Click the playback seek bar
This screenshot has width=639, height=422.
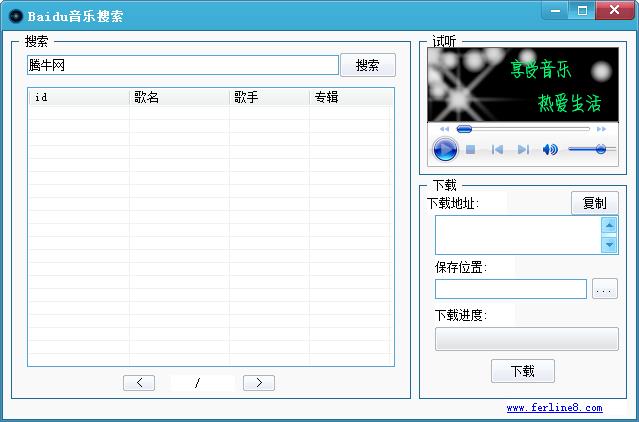point(523,129)
